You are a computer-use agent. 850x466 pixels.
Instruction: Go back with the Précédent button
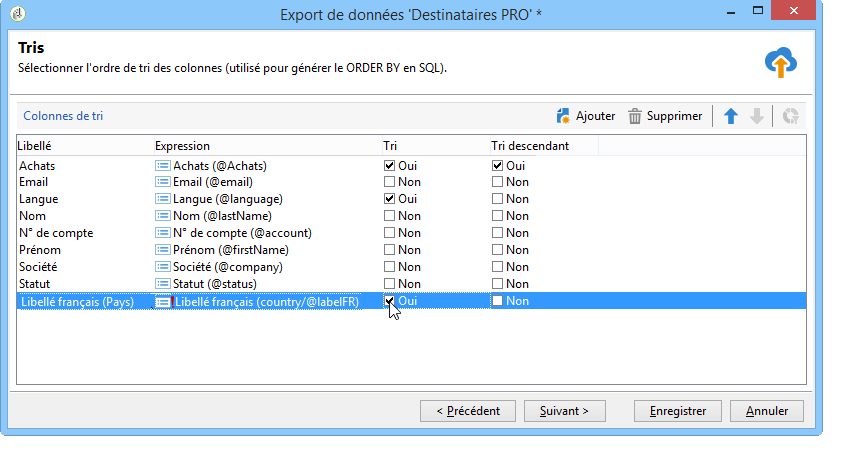pos(468,411)
